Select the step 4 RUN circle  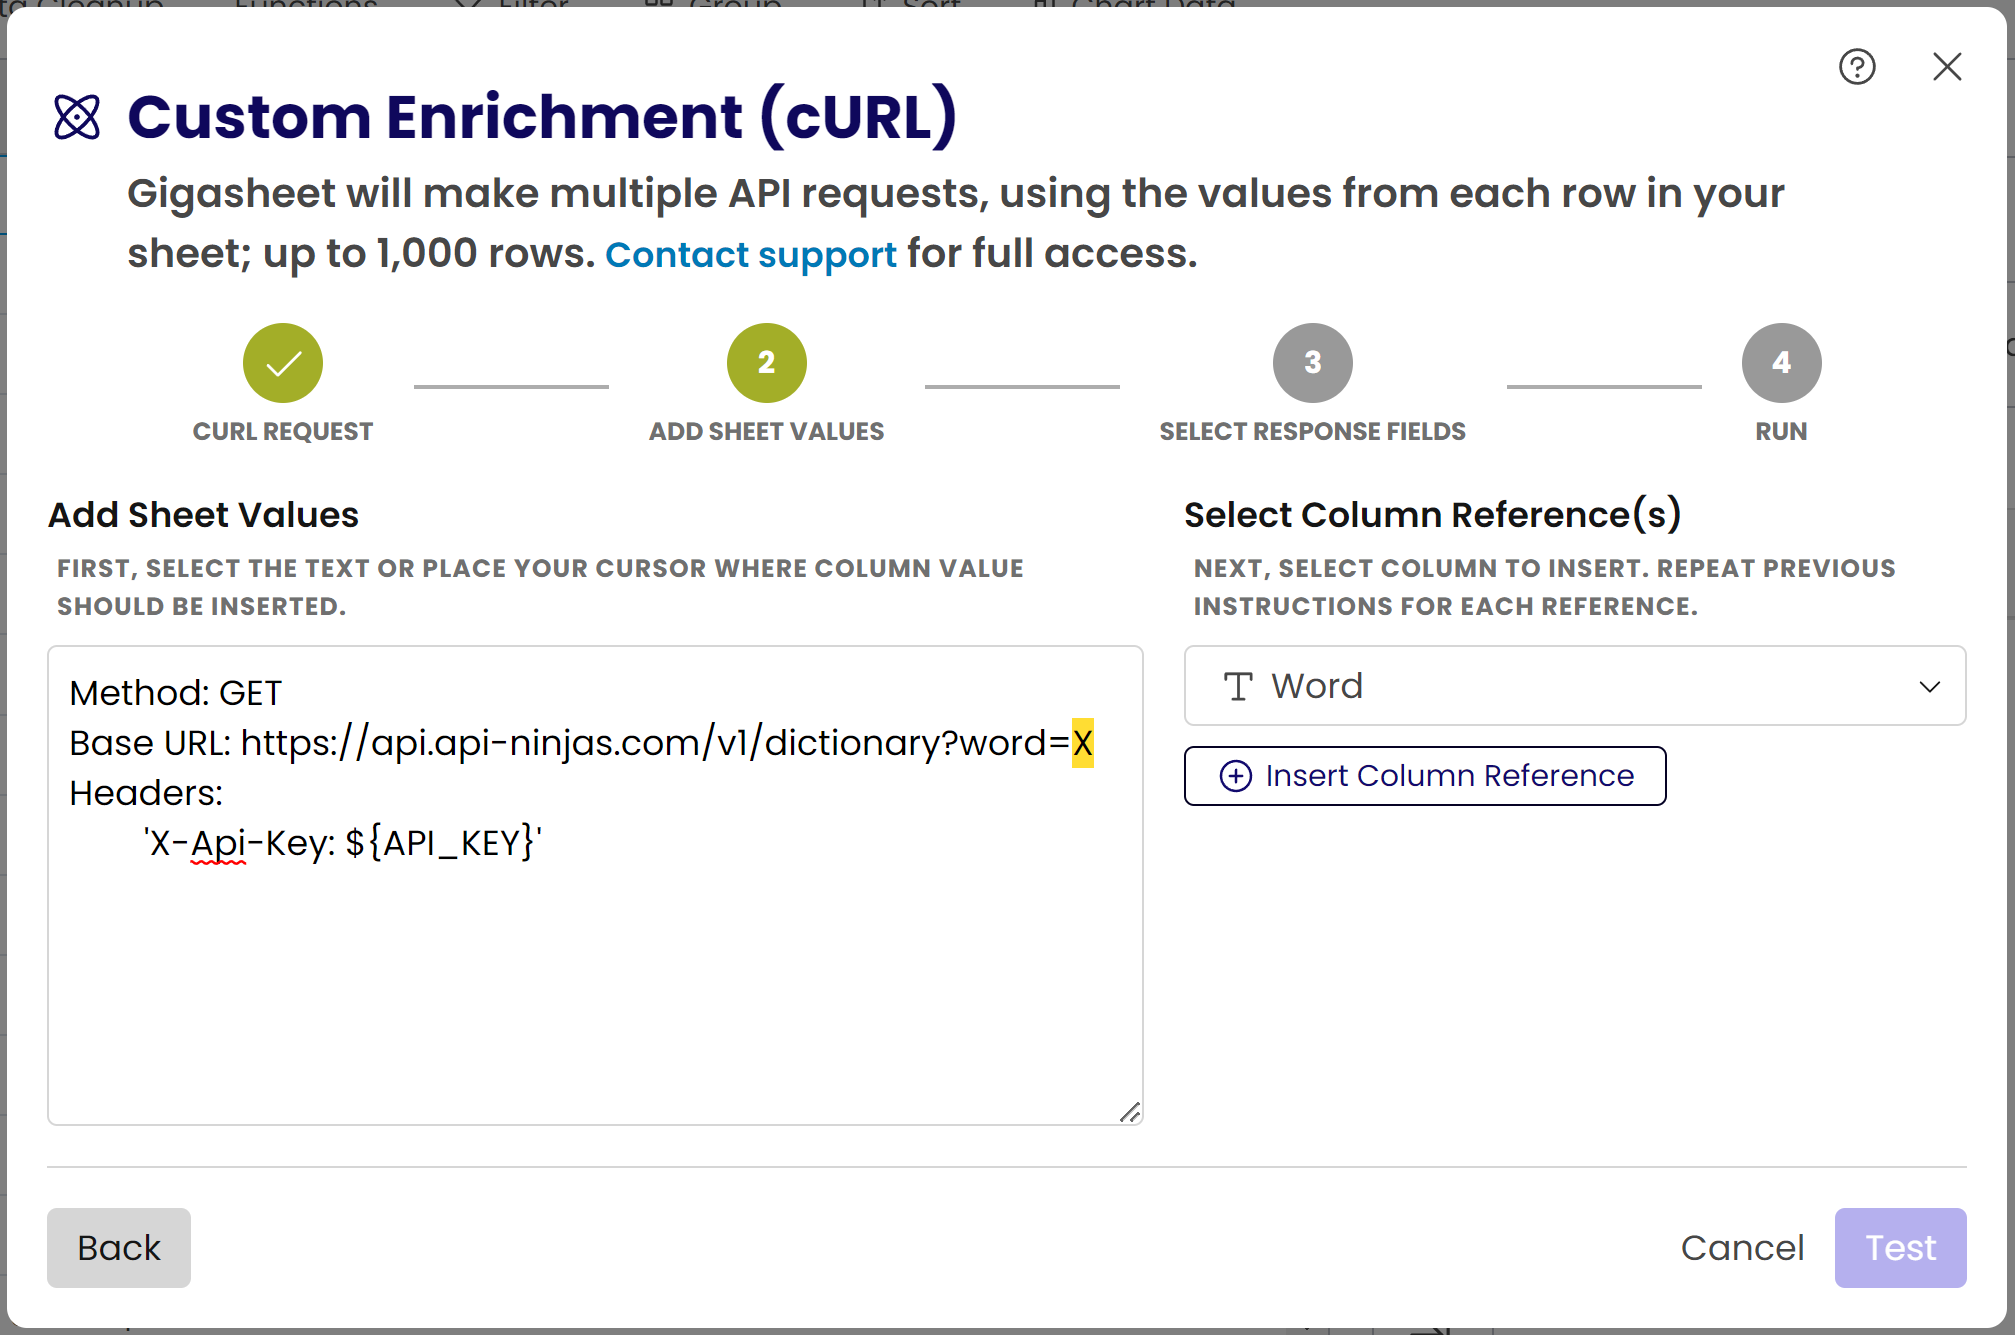1781,362
